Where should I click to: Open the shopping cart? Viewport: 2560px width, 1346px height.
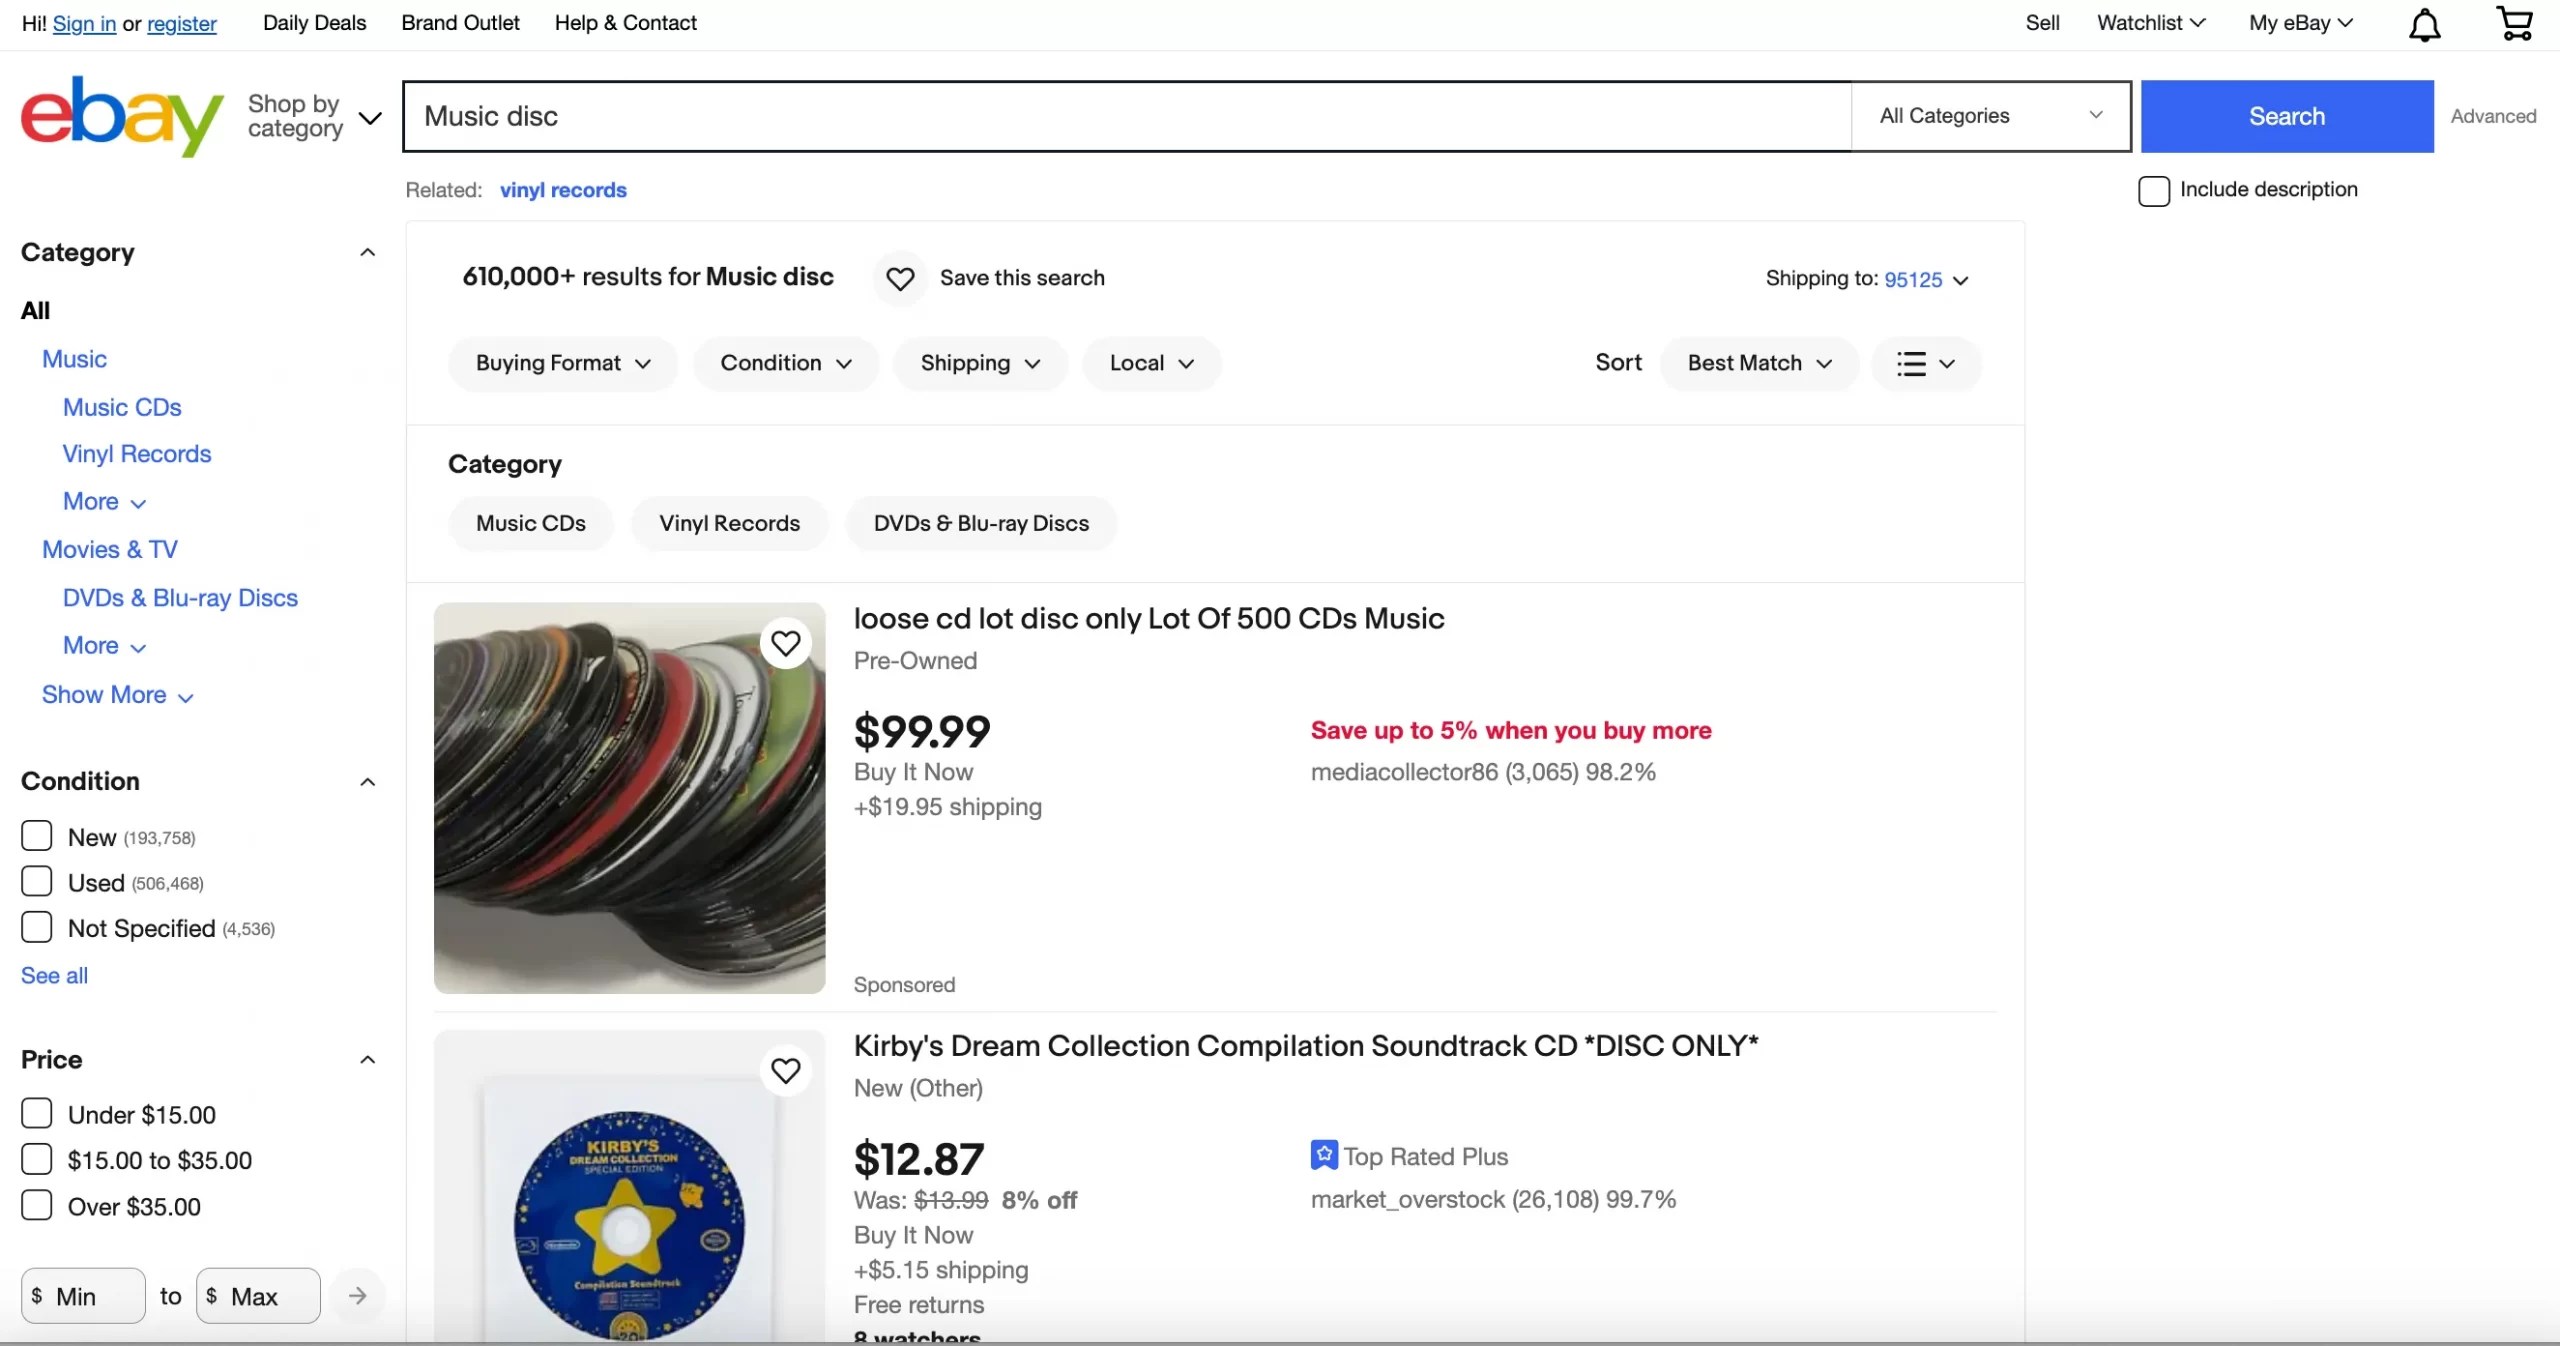click(x=2513, y=22)
